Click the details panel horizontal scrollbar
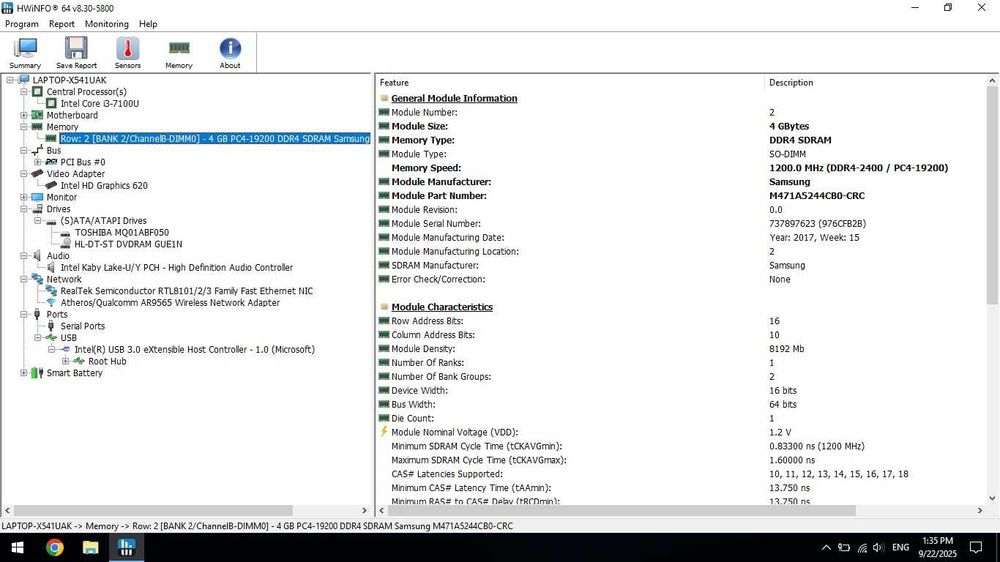This screenshot has width=1000, height=562. (x=621, y=511)
